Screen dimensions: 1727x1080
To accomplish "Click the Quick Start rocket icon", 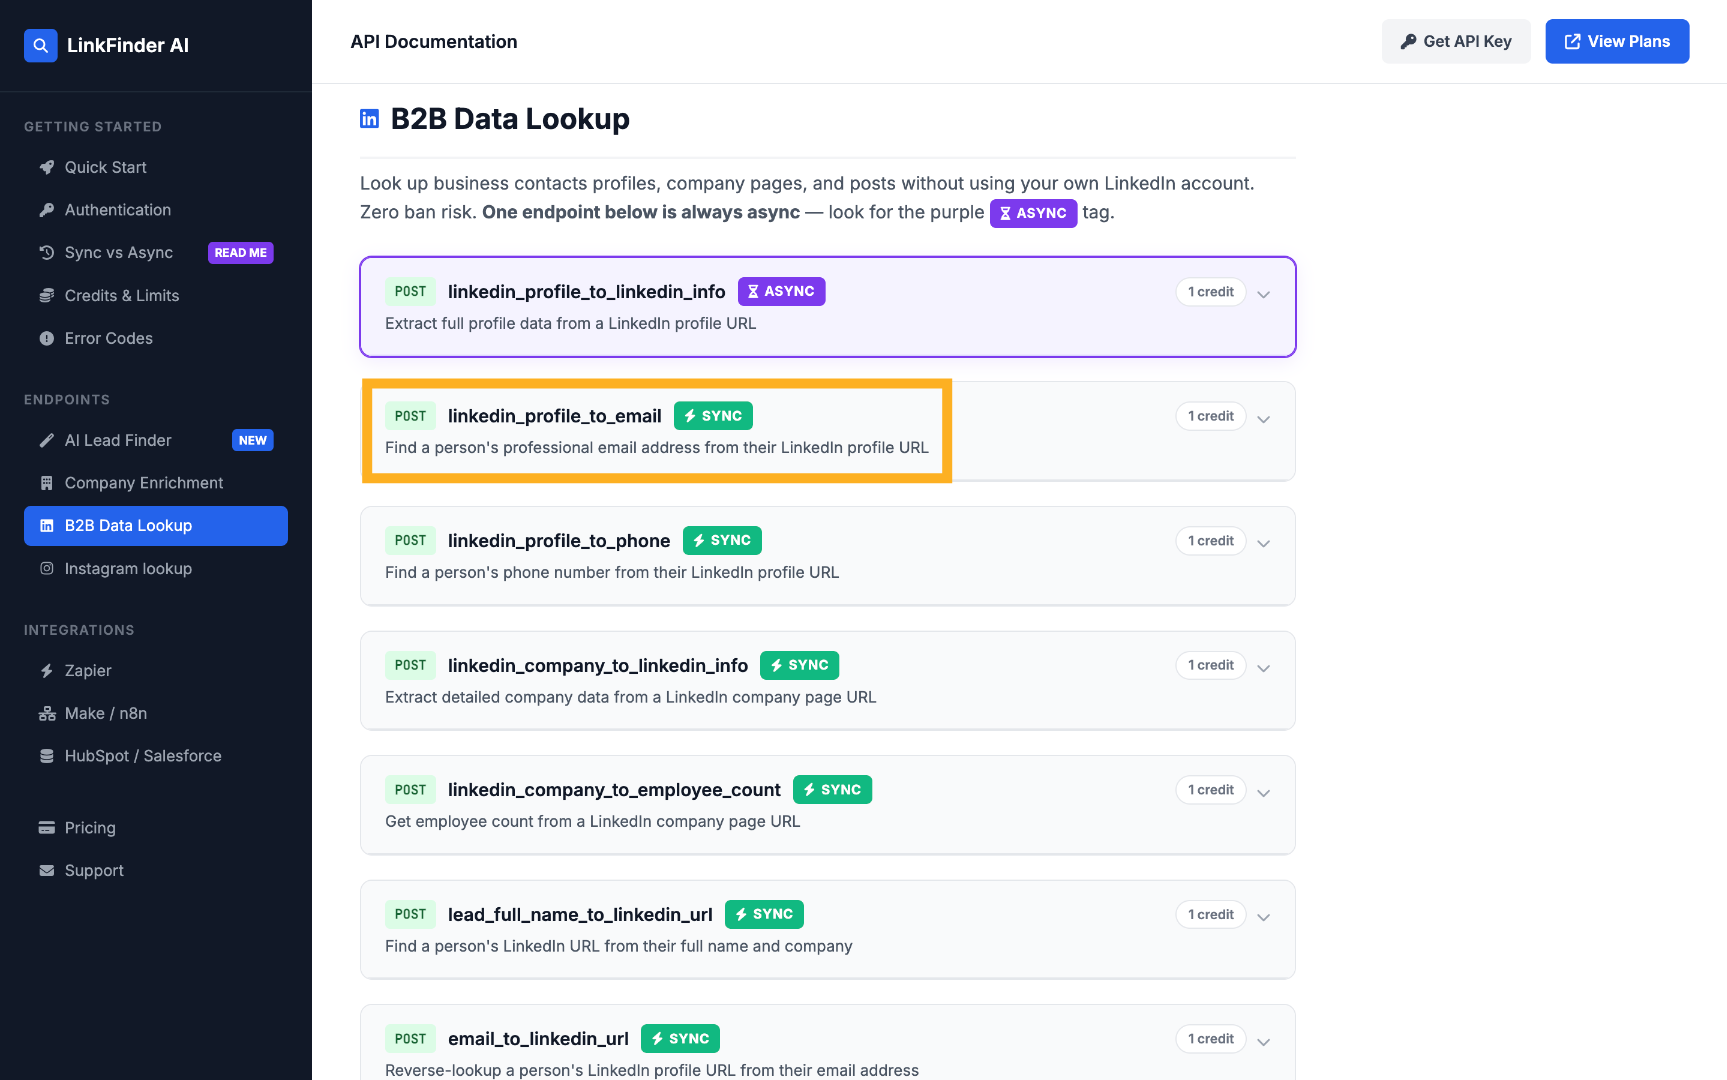I will pyautogui.click(x=47, y=167).
